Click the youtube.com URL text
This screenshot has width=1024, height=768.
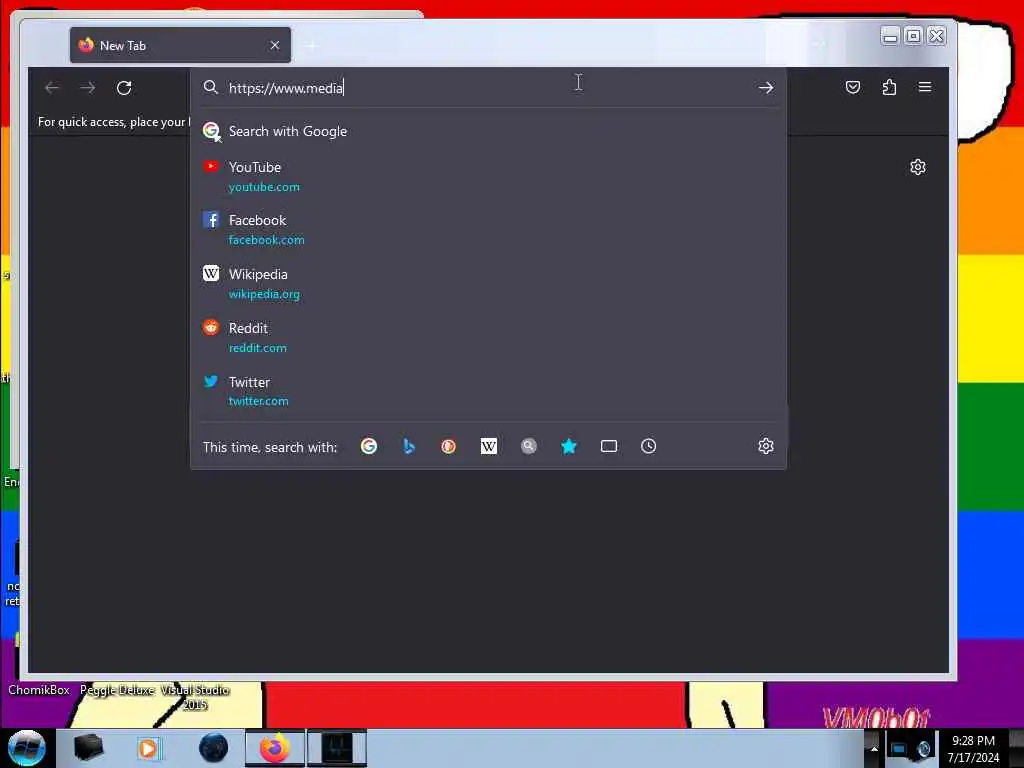[x=264, y=187]
